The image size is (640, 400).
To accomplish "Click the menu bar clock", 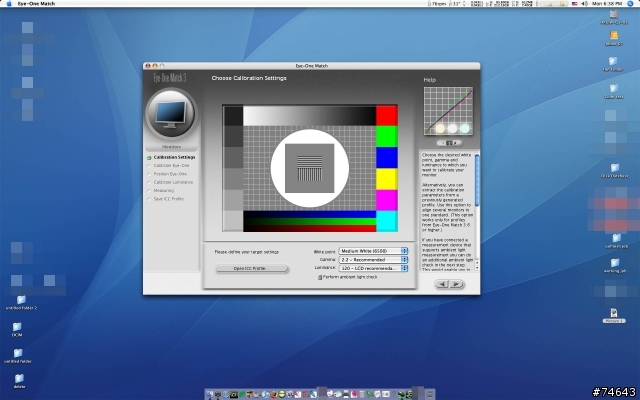I will (607, 3).
